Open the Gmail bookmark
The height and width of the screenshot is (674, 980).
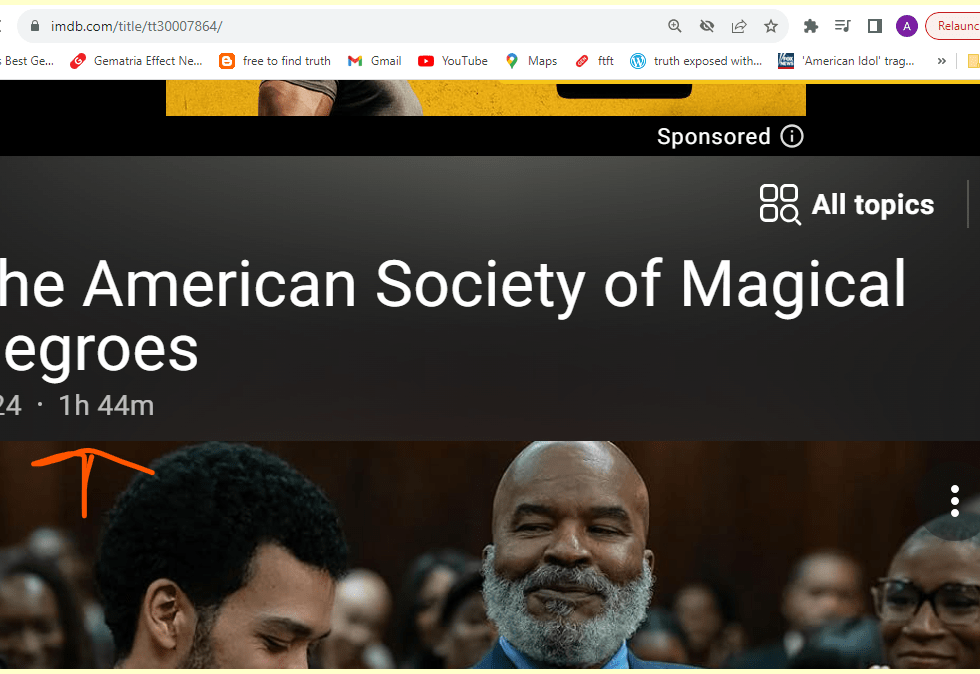374,61
